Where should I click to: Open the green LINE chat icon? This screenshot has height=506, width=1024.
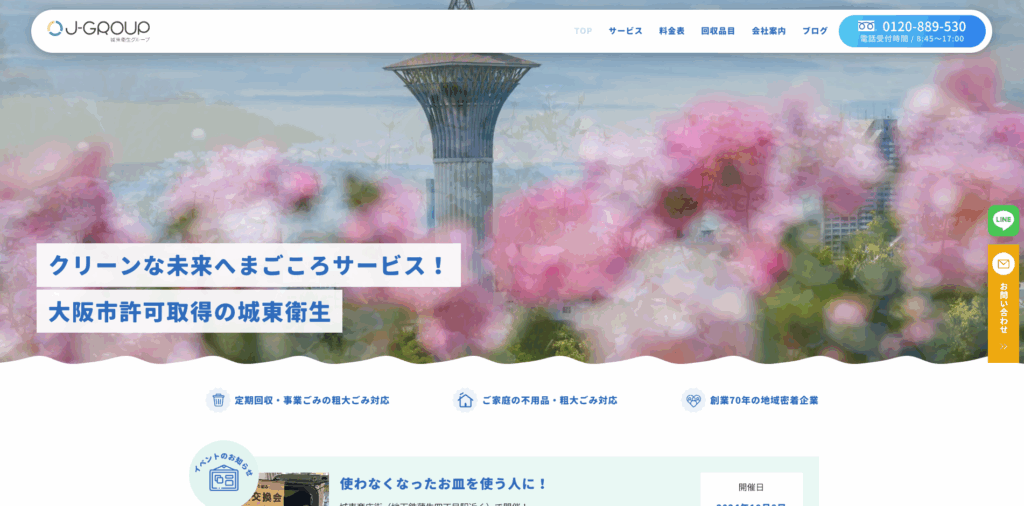pos(1003,220)
